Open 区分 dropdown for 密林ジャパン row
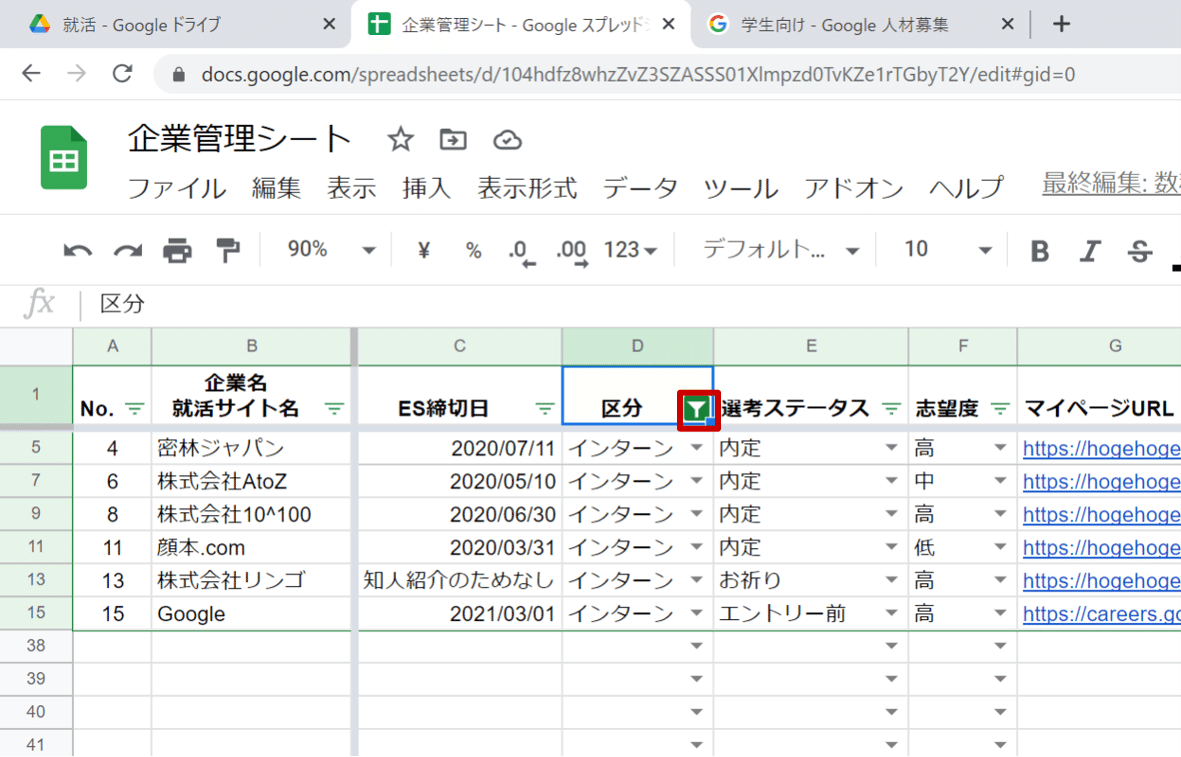Viewport: 1181px width, 757px height. coord(697,447)
